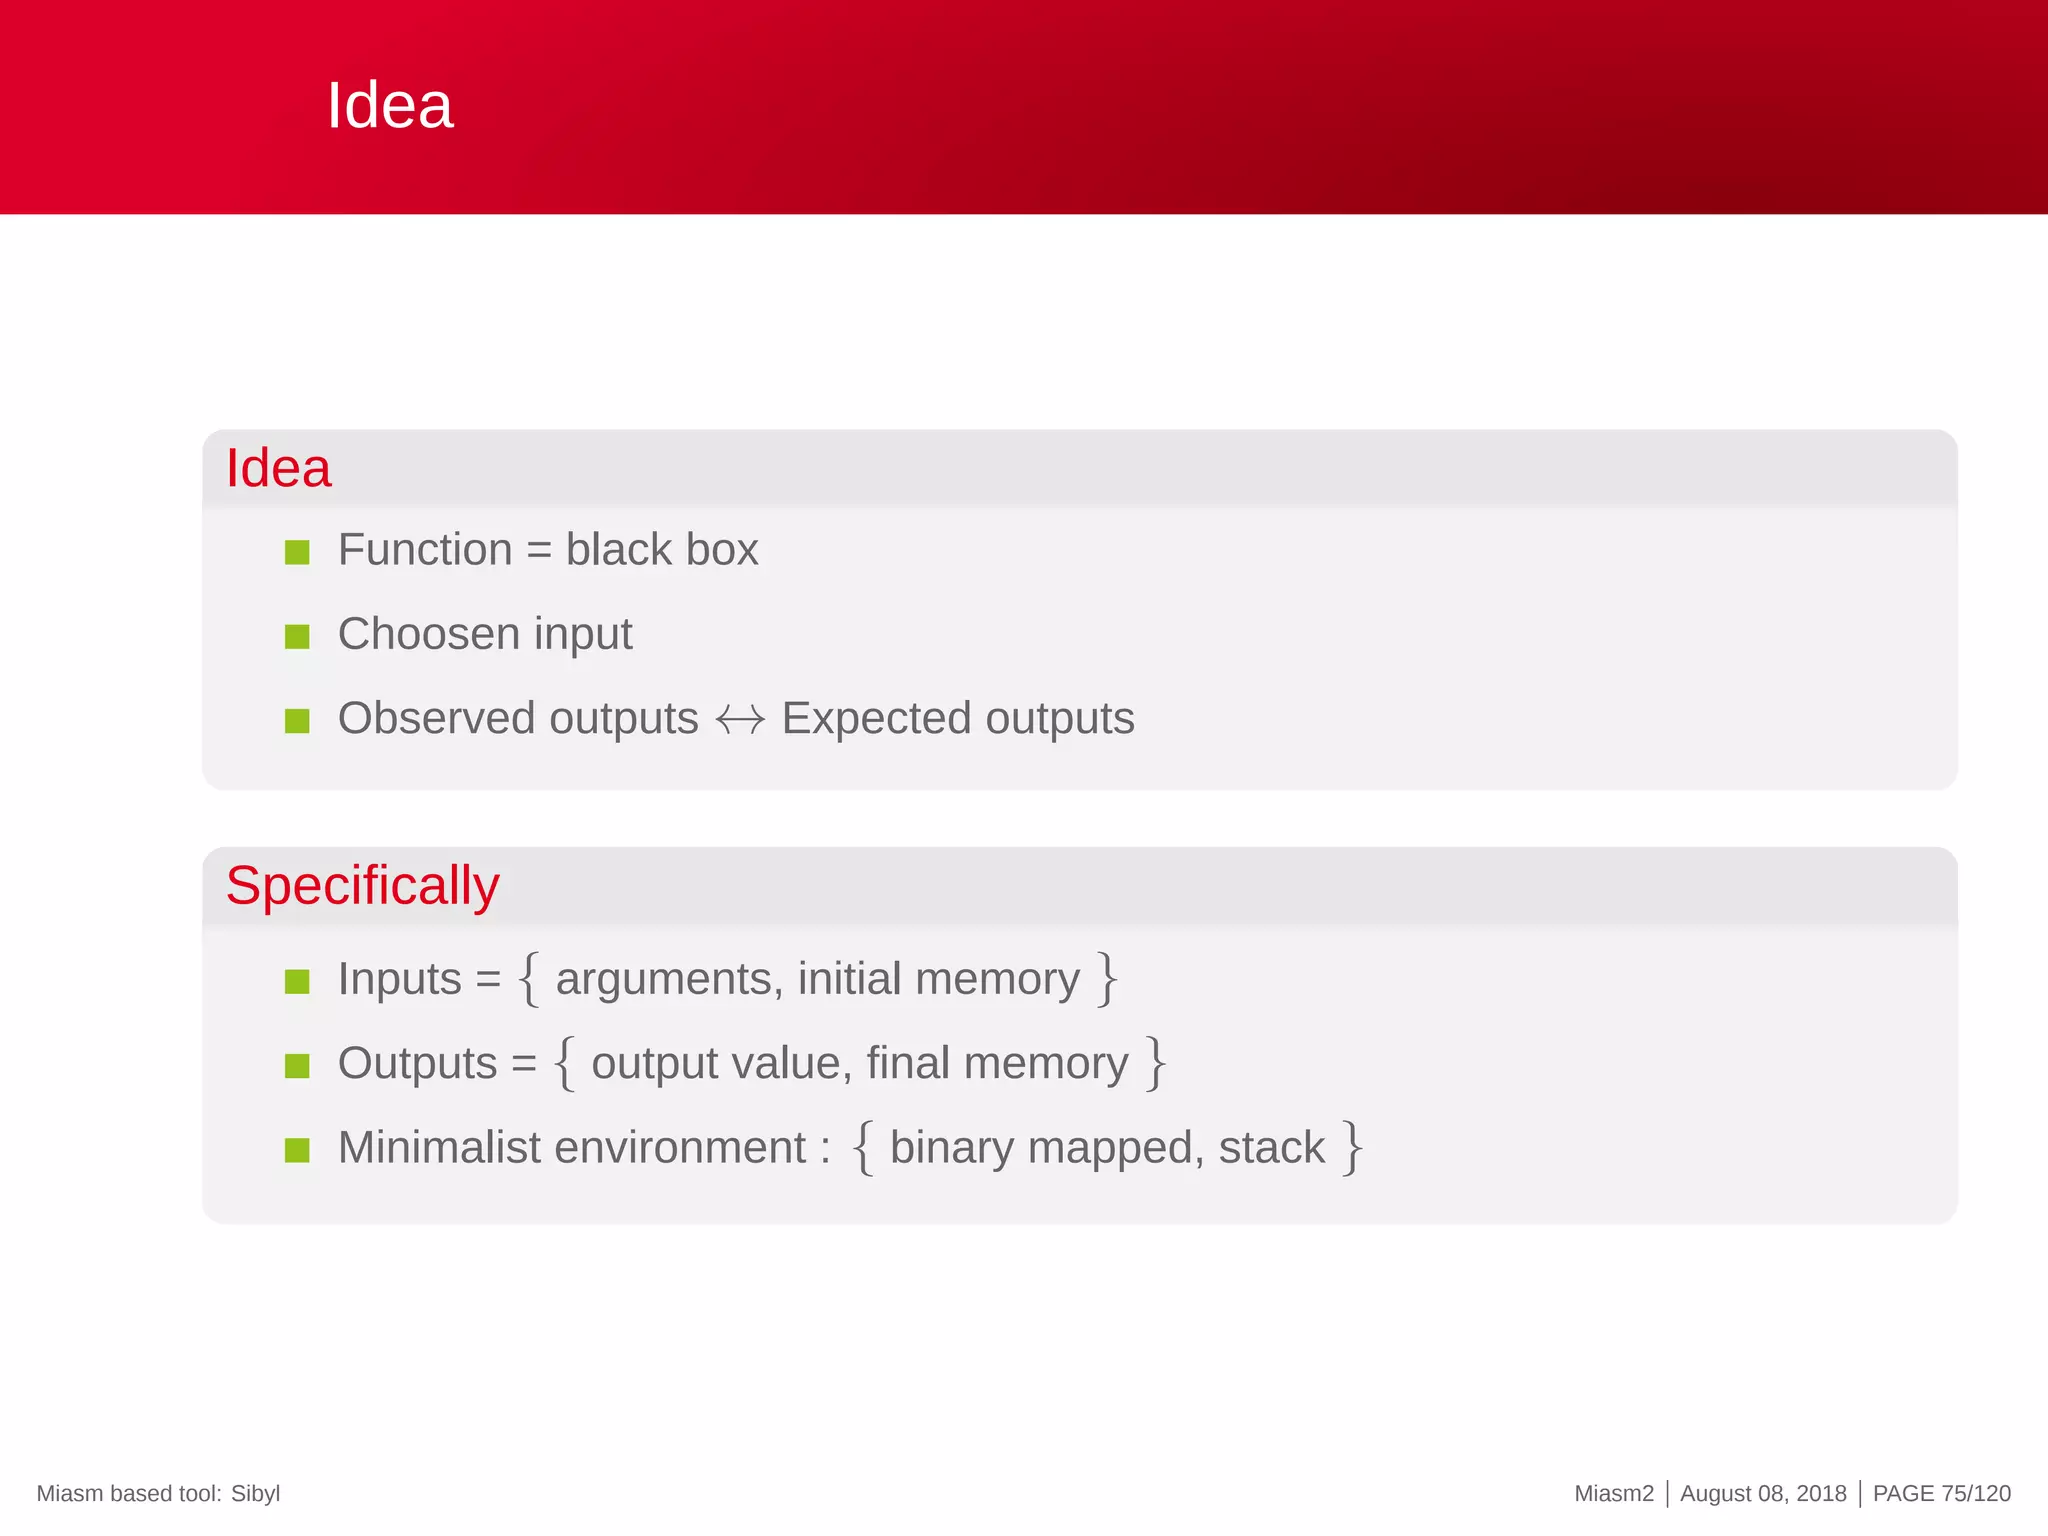Screen dimensions: 2048x1536
Task: Select the 'Choosen input' bullet text
Action: [485, 634]
